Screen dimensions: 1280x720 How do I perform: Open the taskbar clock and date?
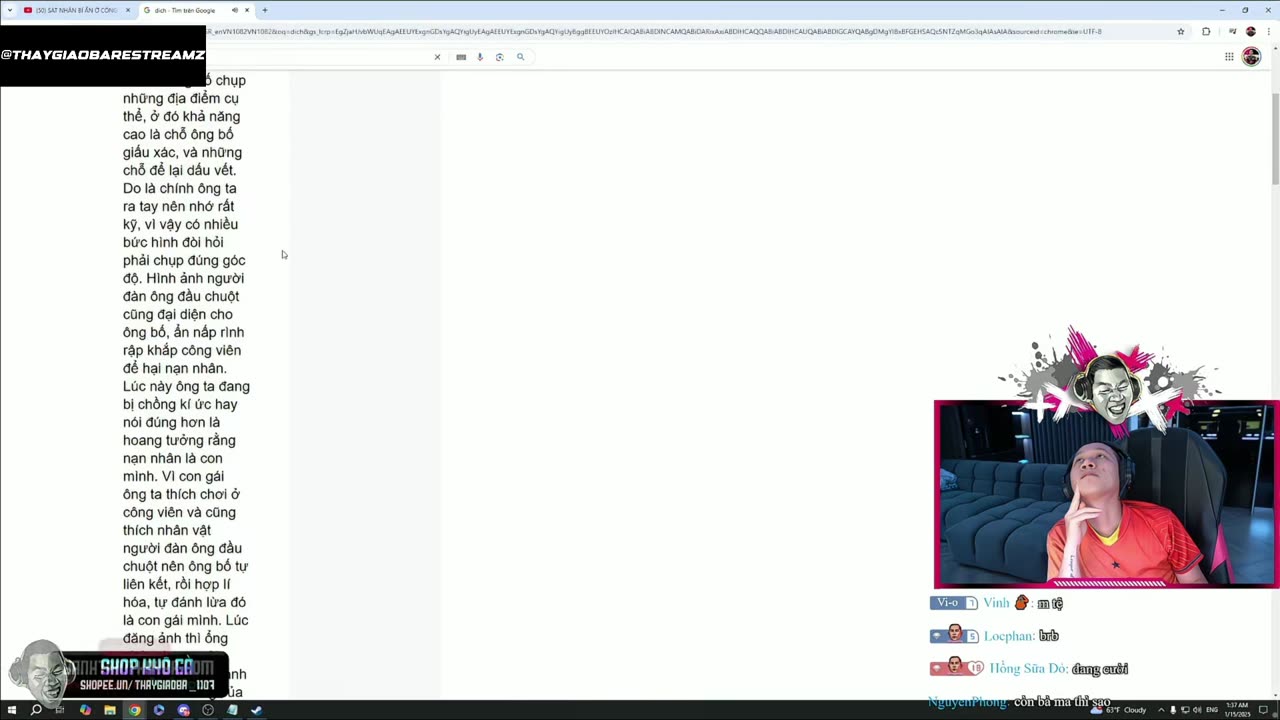pyautogui.click(x=1237, y=710)
